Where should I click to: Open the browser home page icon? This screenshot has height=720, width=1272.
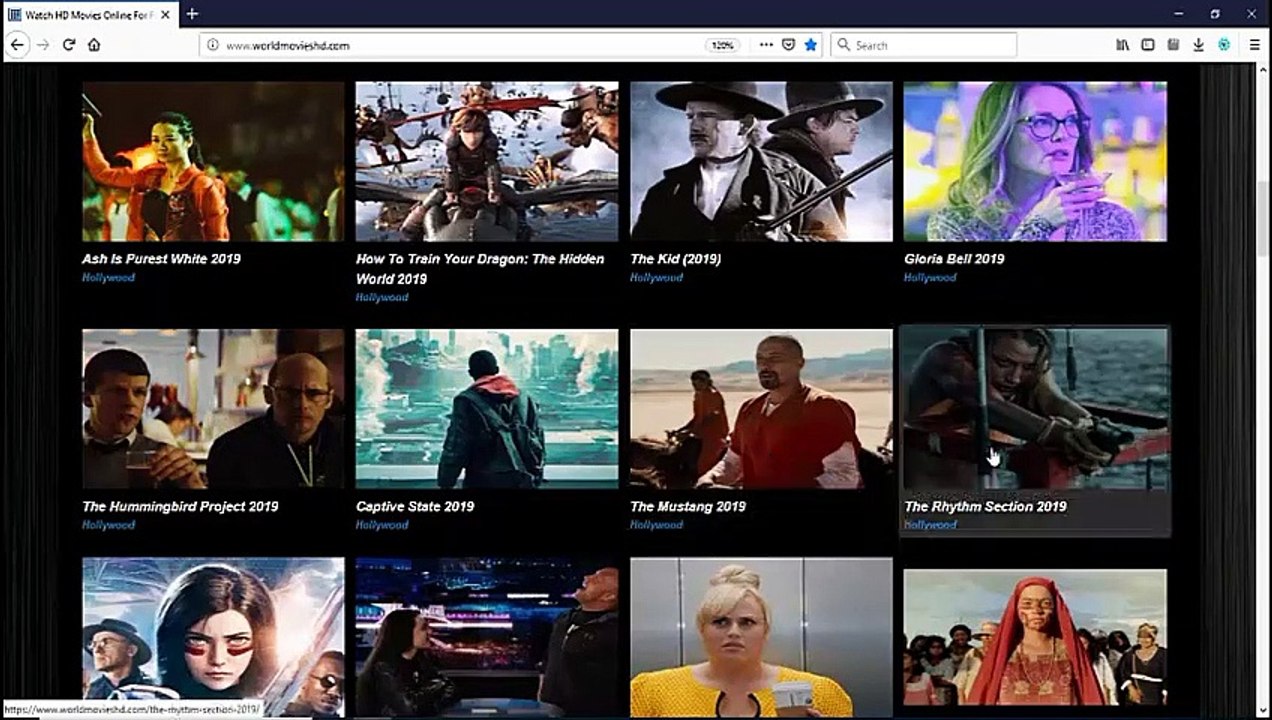[94, 45]
